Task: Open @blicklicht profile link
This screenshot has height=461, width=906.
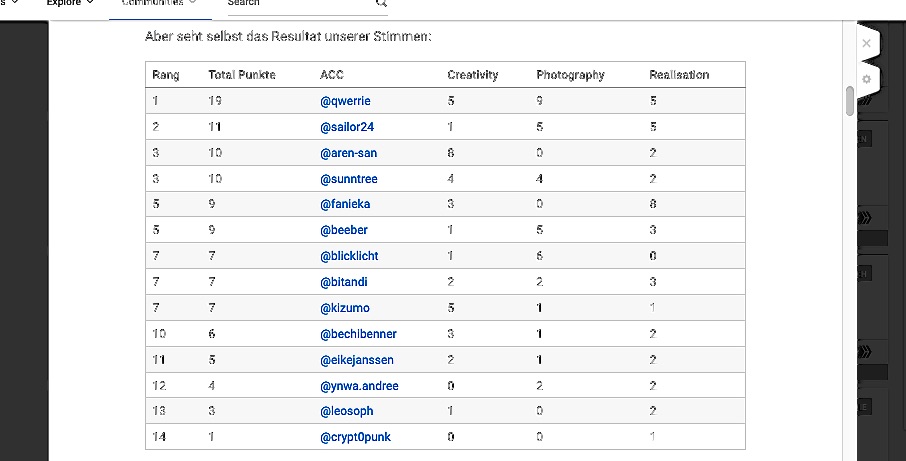Action: (349, 256)
